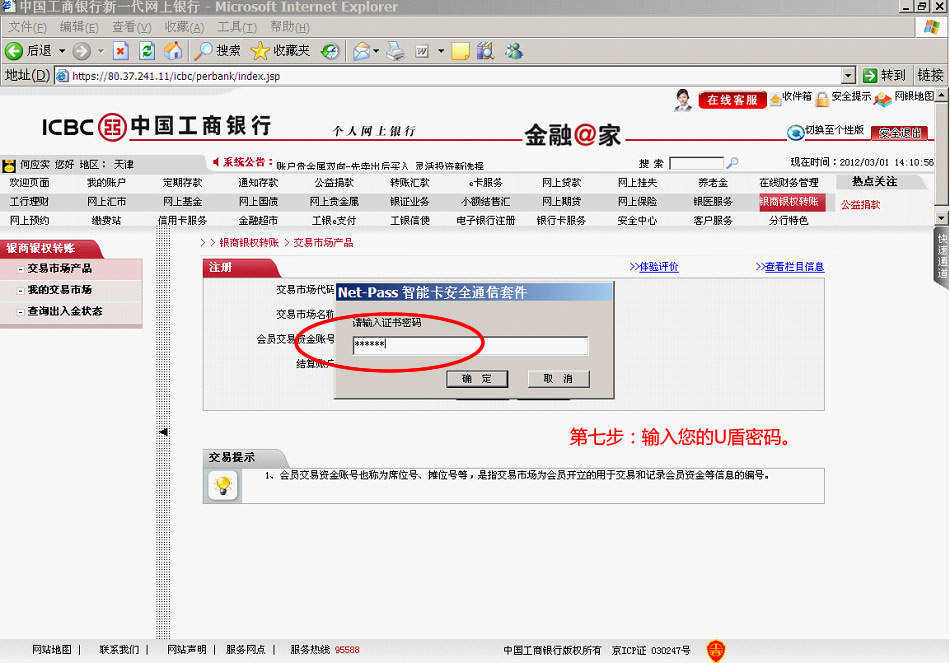Open the 收藏(A) menu
Screen dimensions: 950x663
pos(184,27)
